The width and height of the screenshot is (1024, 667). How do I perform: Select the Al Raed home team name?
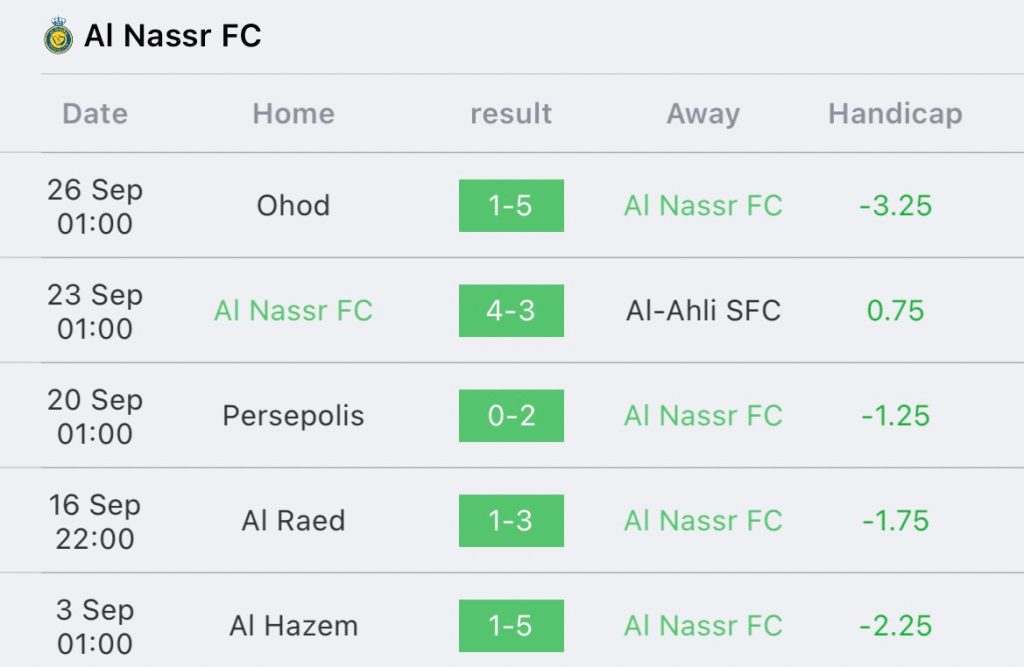click(293, 521)
